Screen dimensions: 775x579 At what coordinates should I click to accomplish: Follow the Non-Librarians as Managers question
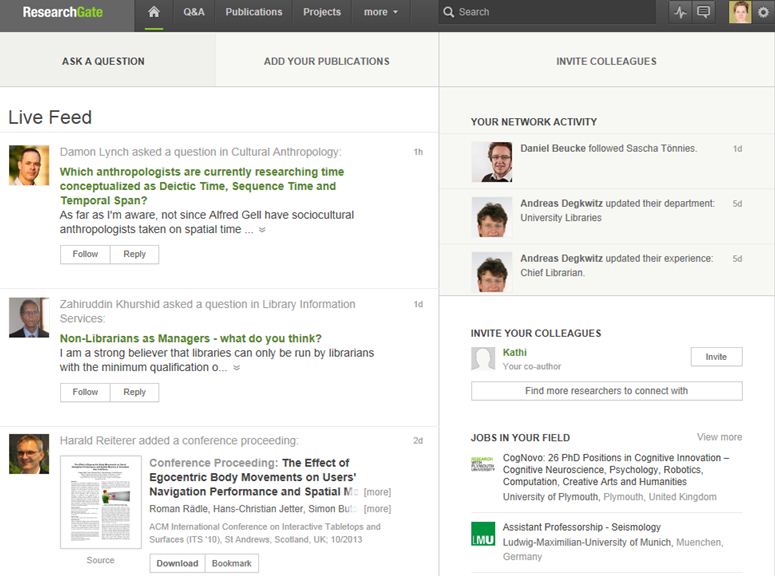(x=85, y=392)
